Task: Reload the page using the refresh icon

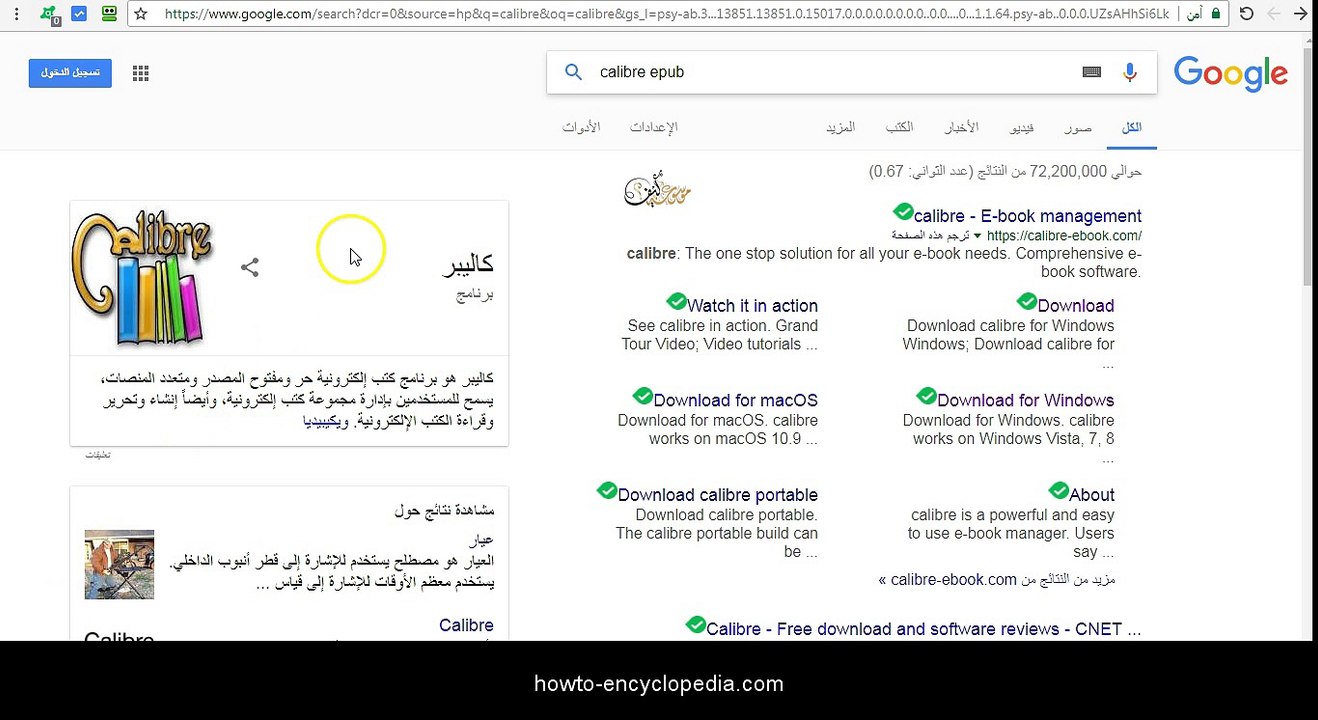Action: [x=1246, y=14]
